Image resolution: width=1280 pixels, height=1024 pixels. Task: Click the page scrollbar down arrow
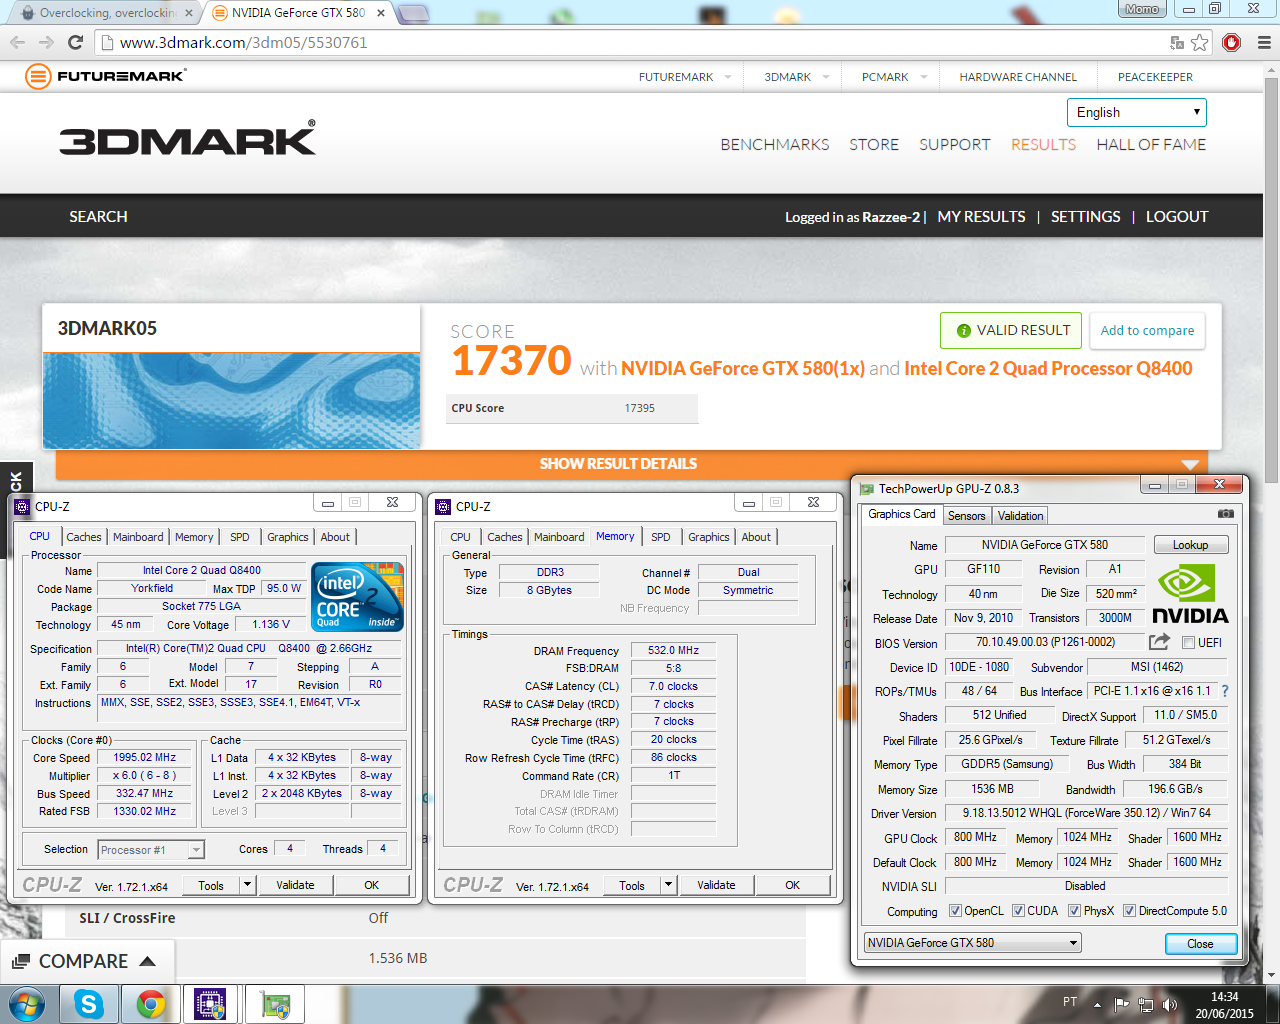(1271, 975)
